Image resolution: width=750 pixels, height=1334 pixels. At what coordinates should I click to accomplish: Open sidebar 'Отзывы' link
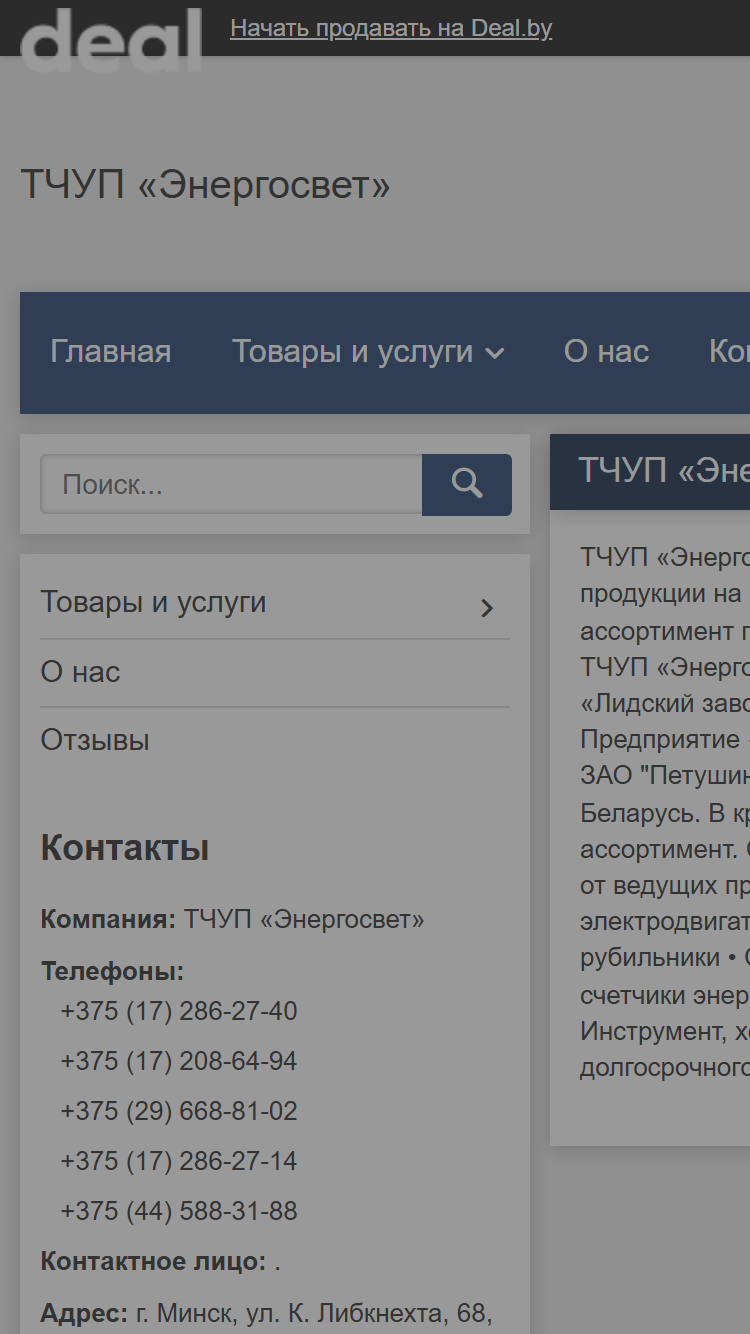click(95, 740)
